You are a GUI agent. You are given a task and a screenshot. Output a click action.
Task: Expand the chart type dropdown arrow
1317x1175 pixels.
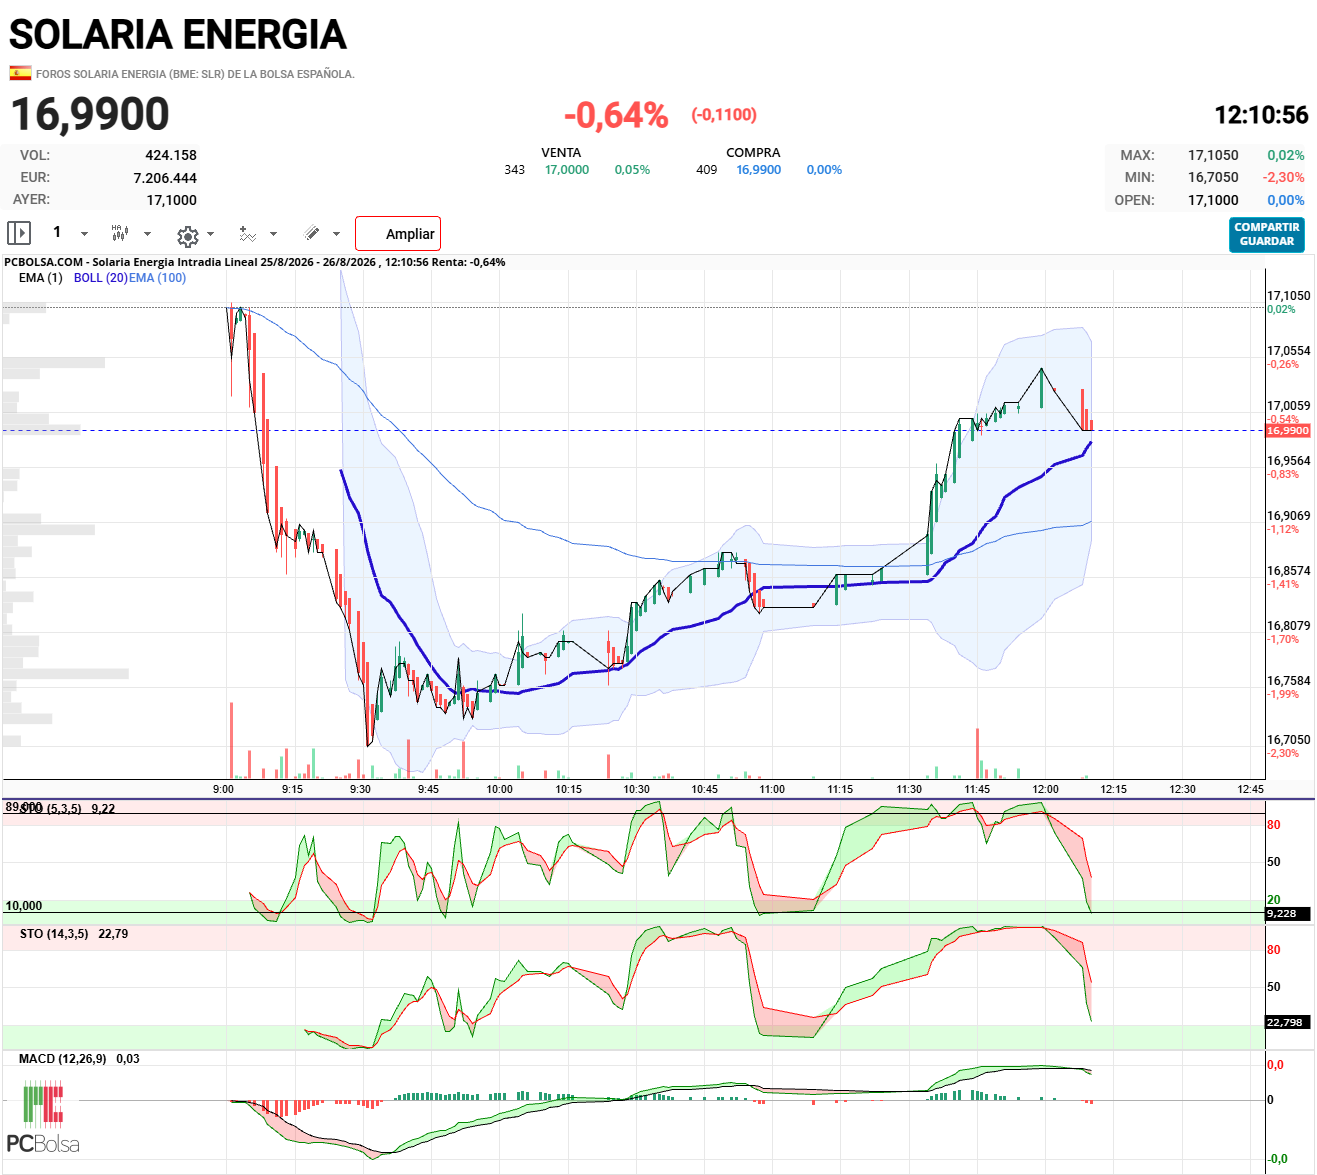[147, 234]
